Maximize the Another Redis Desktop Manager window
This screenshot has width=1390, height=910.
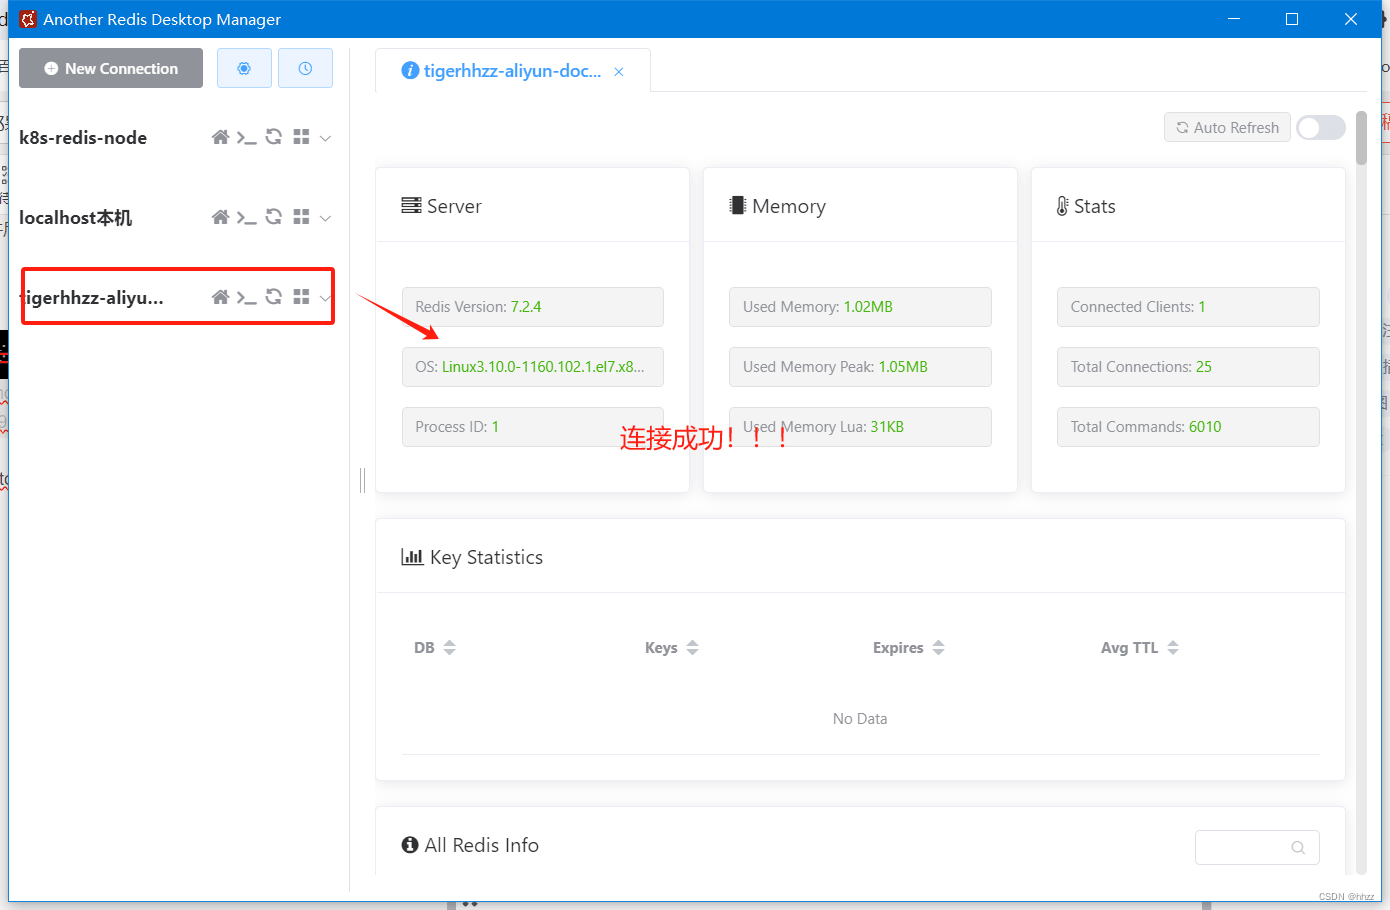coord(1292,19)
